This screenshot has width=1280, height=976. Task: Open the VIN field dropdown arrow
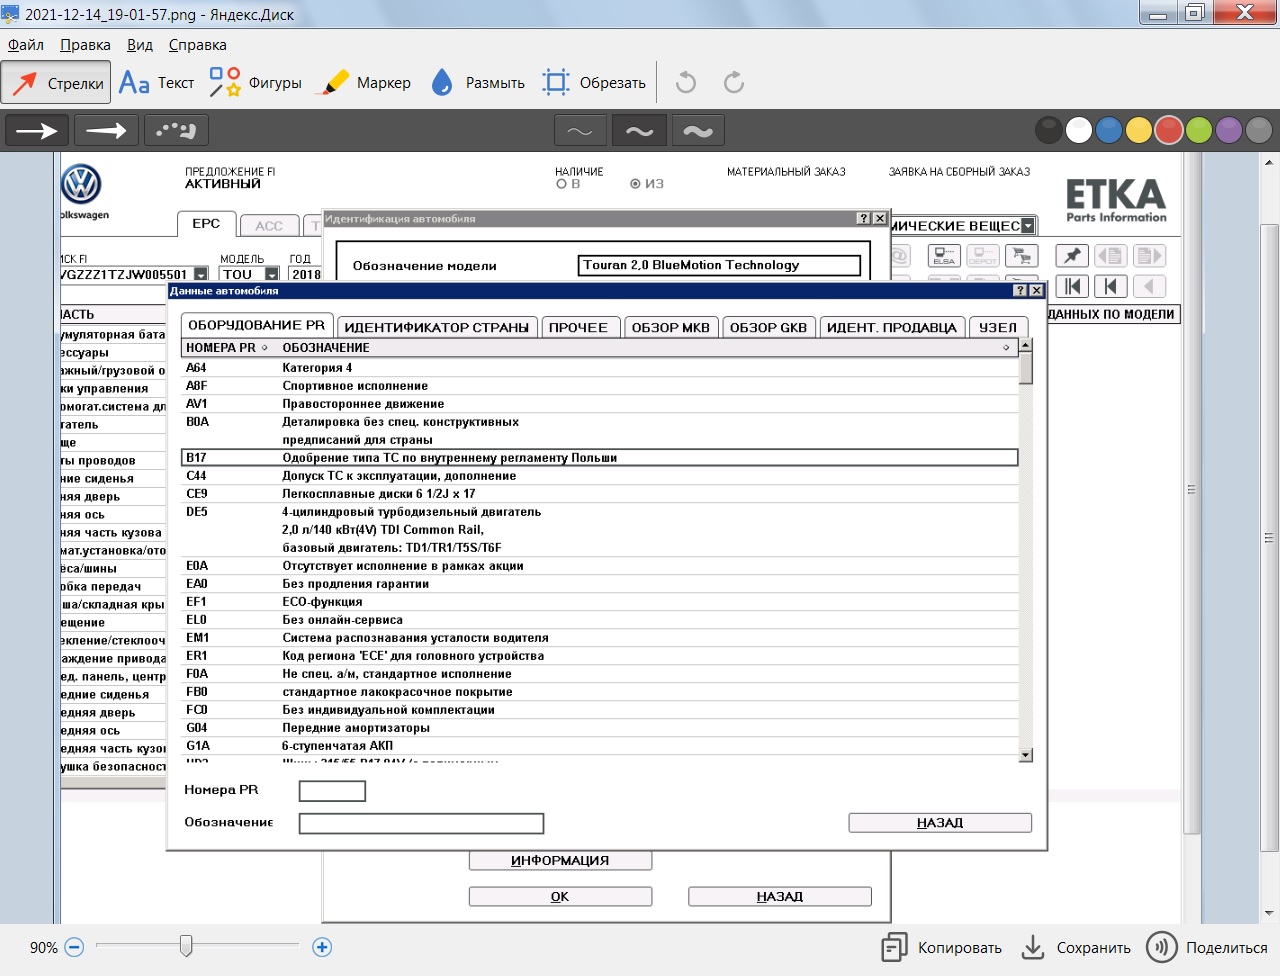(x=201, y=274)
